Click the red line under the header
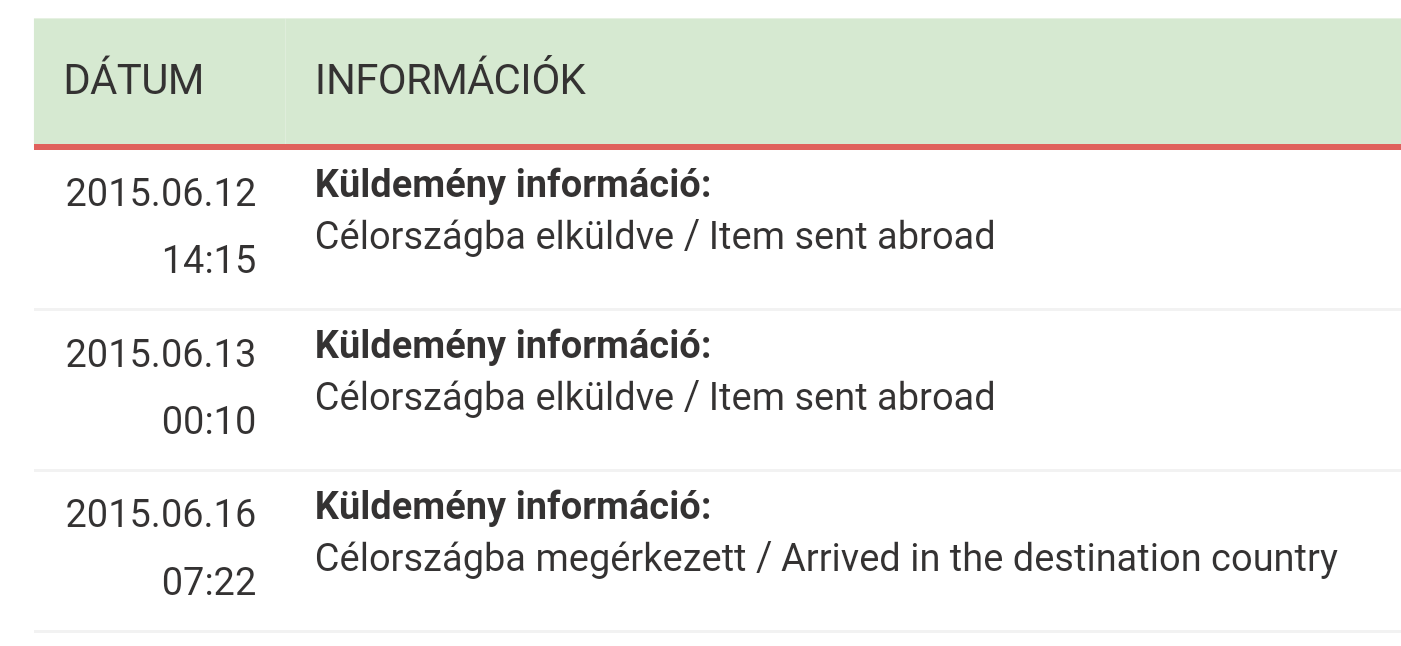 tap(717, 147)
